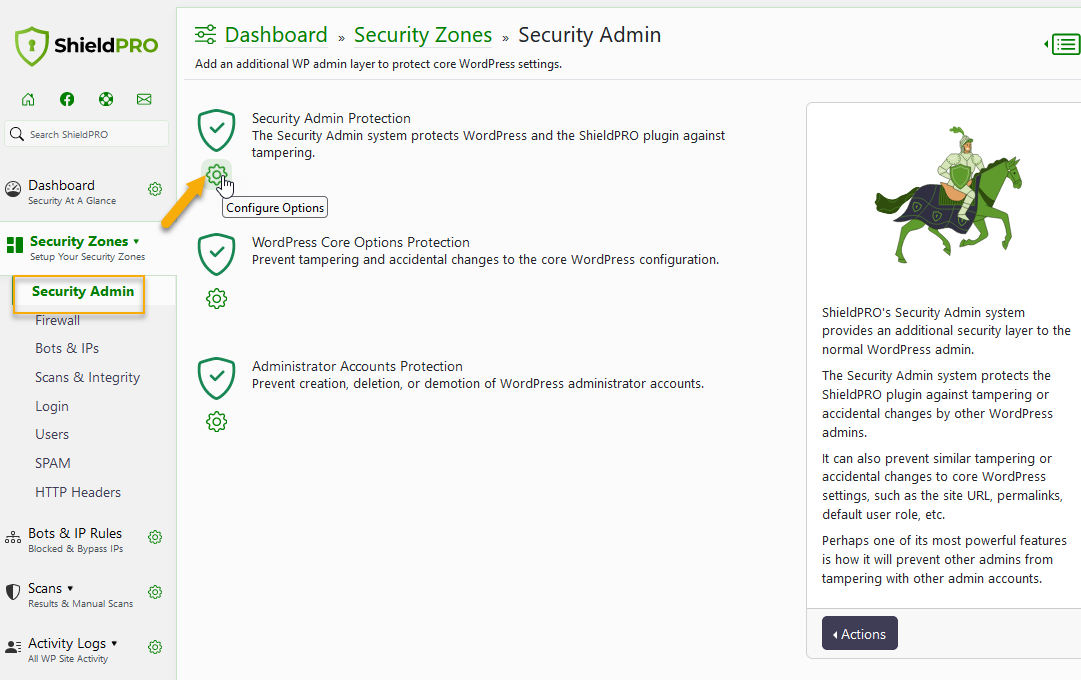
Task: Click the gear icon beside Activity Logs
Action: [155, 648]
